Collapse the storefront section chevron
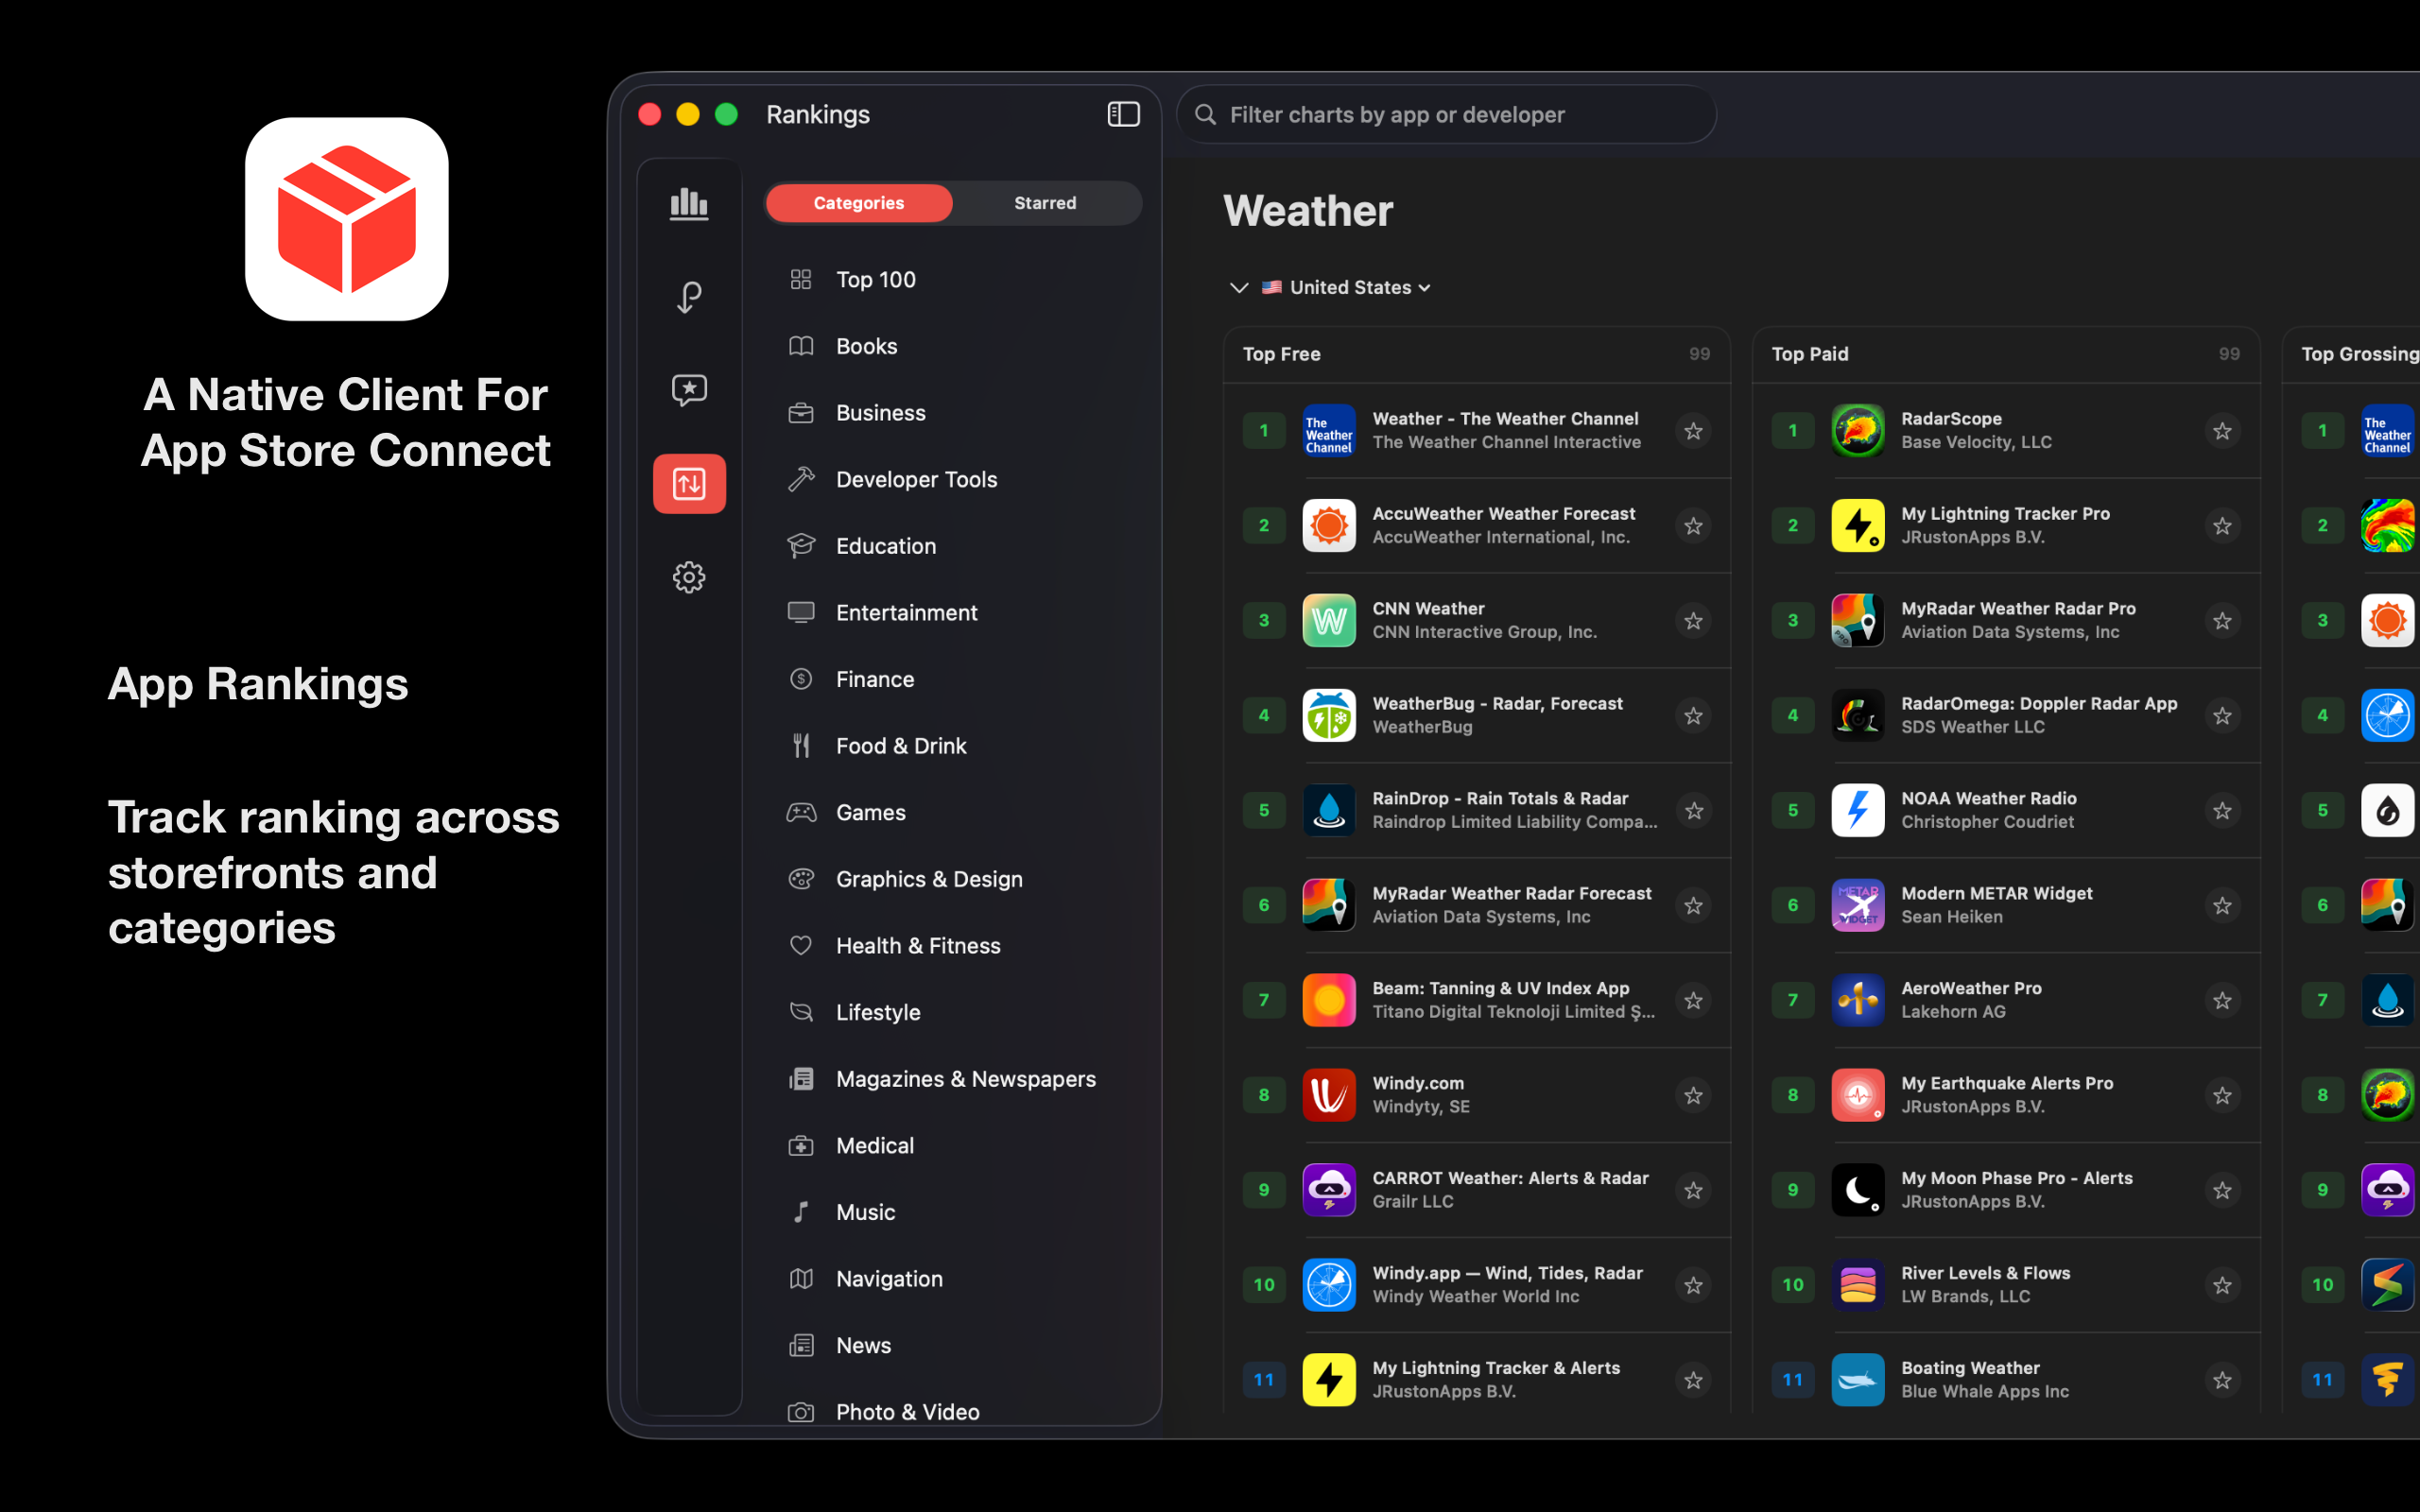2420x1512 pixels. [1239, 288]
